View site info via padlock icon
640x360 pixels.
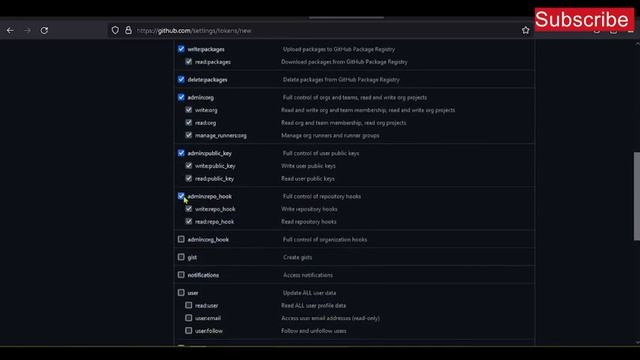coord(128,30)
